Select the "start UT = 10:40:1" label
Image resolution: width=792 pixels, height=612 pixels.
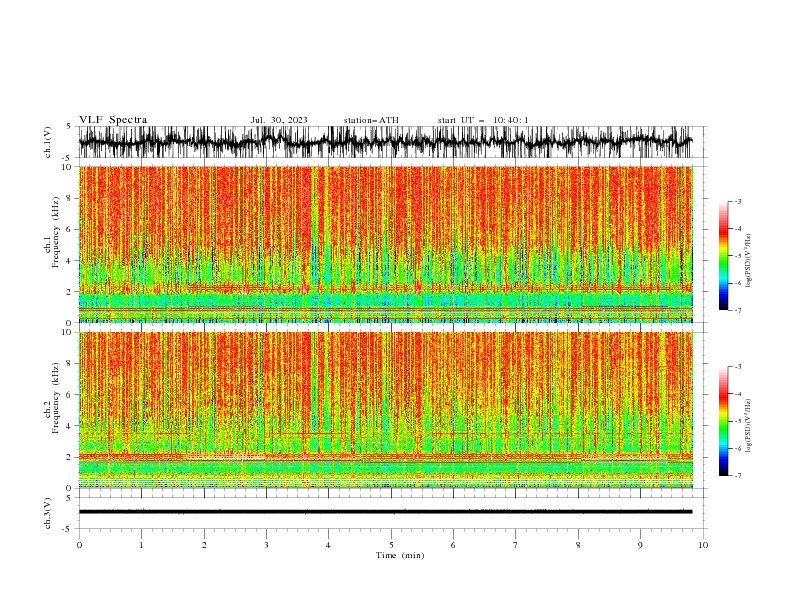click(x=483, y=120)
